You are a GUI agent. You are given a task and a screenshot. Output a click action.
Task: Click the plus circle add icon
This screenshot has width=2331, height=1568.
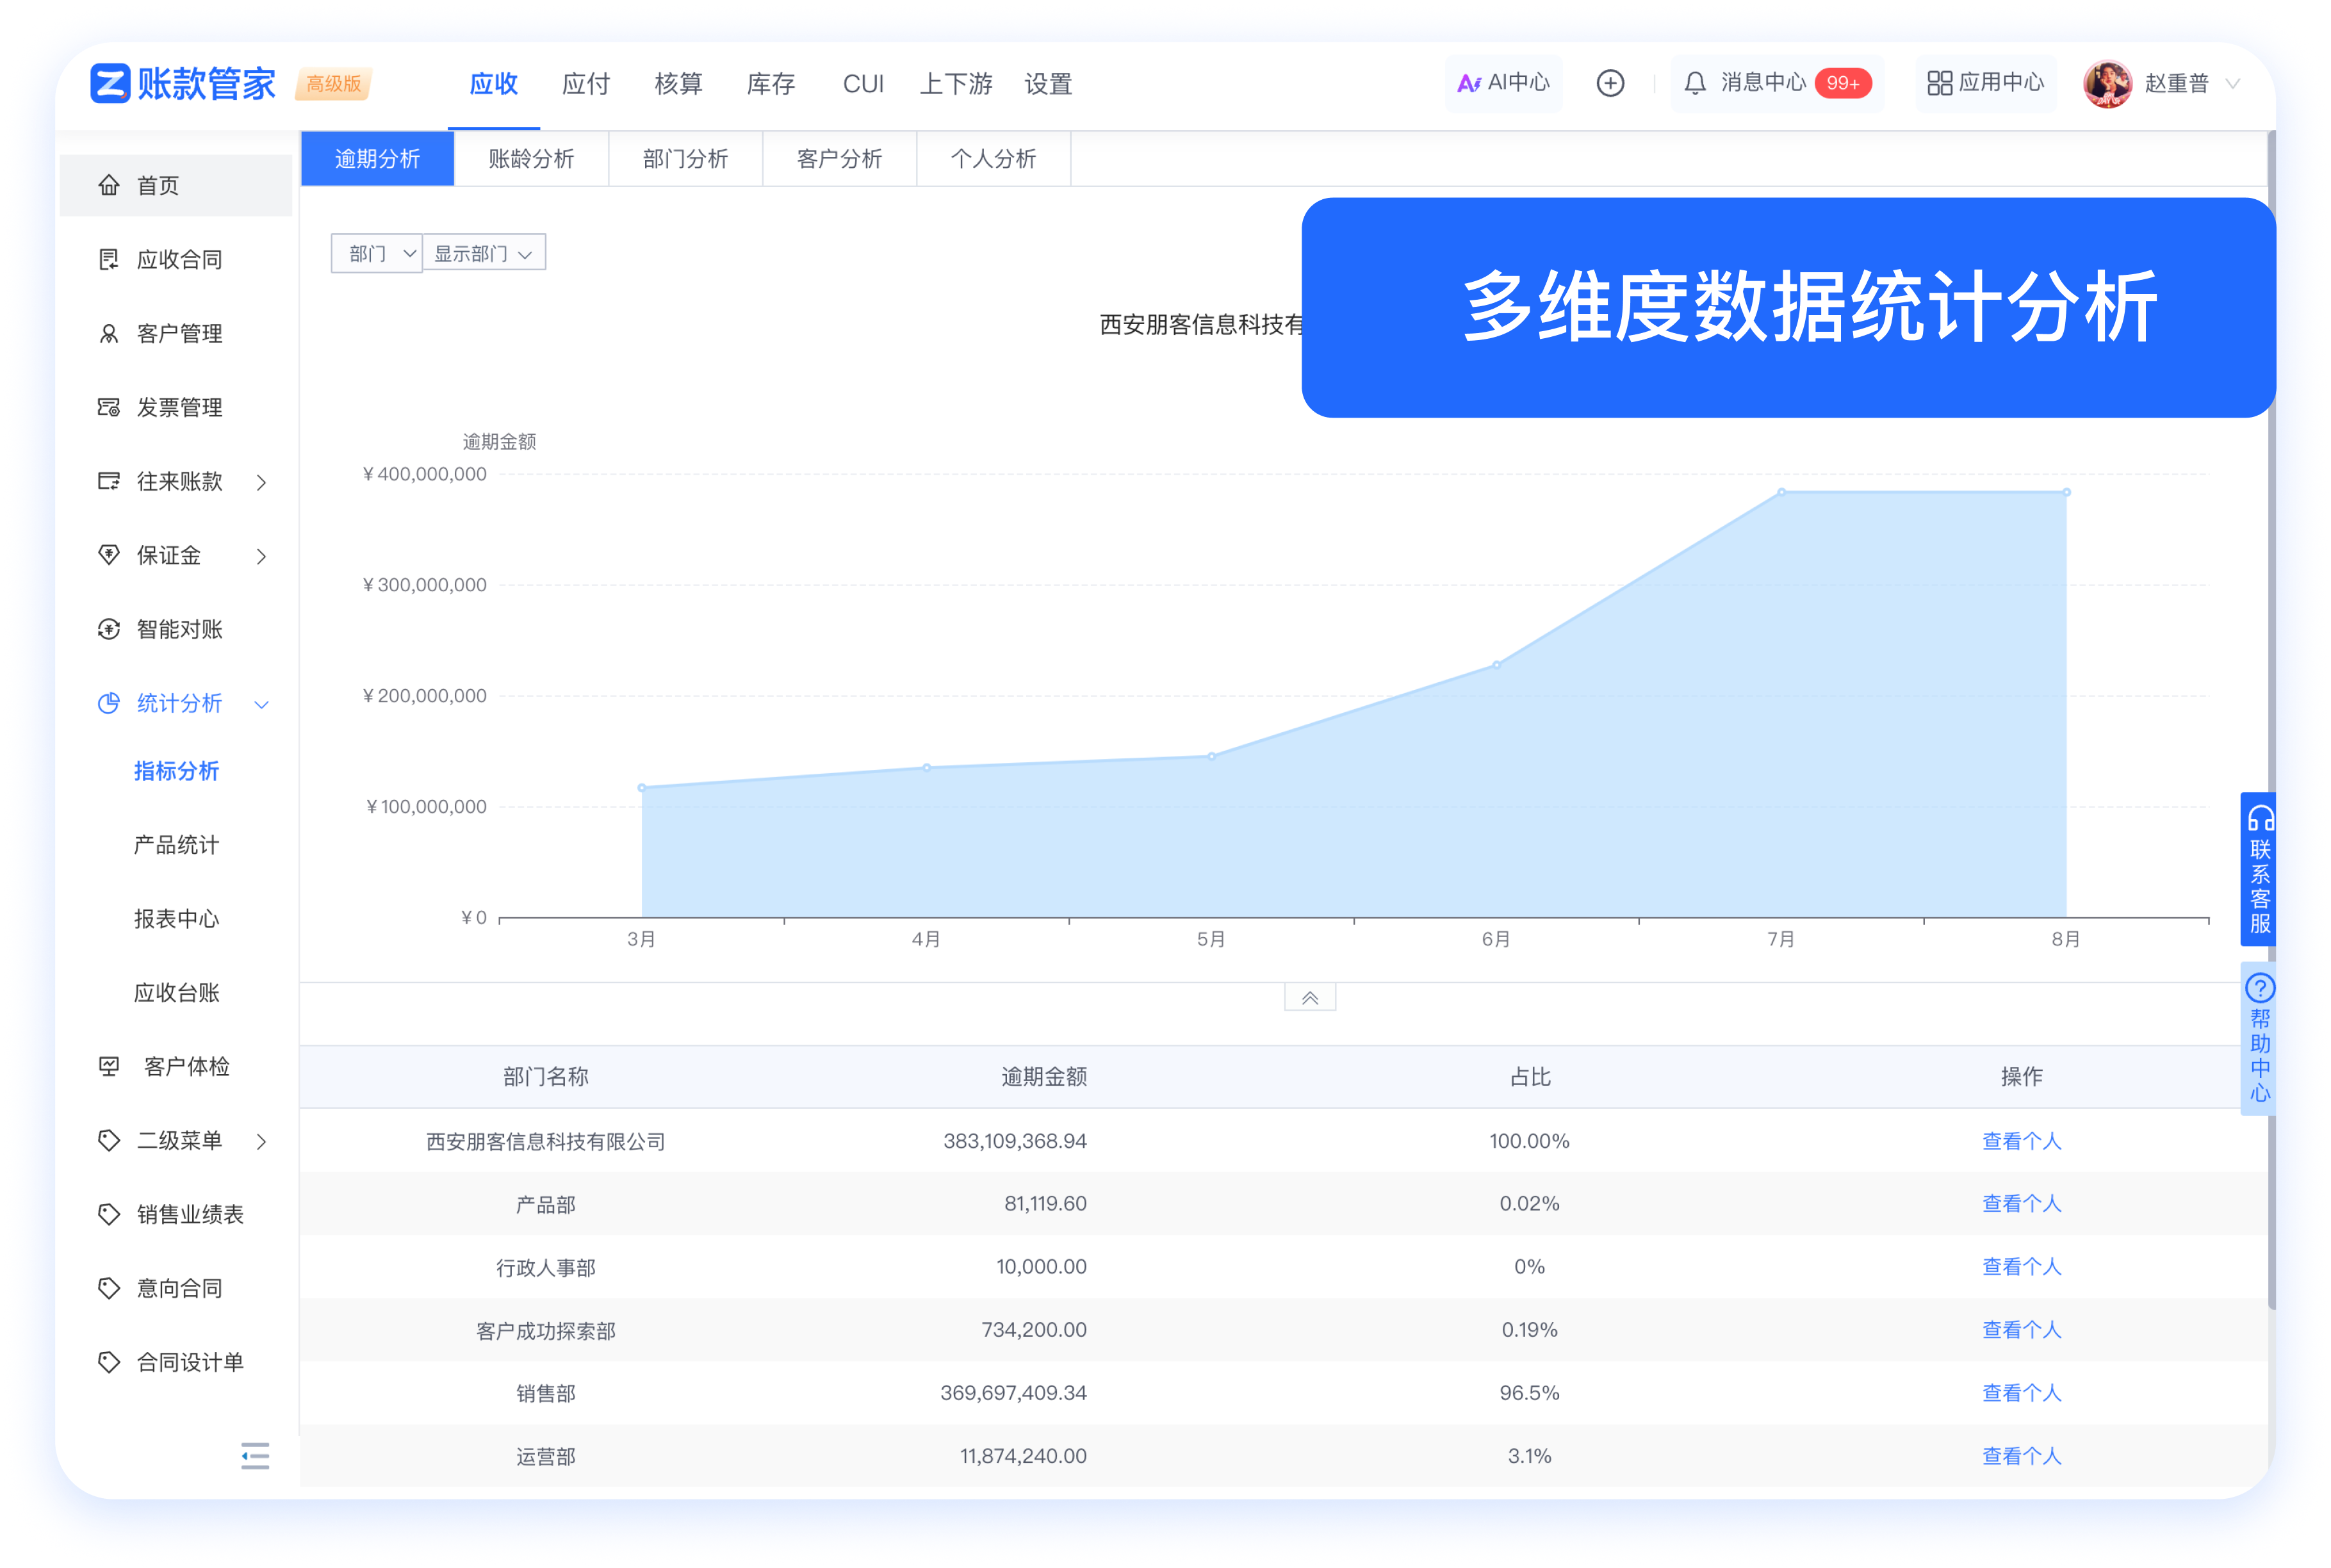click(1610, 83)
